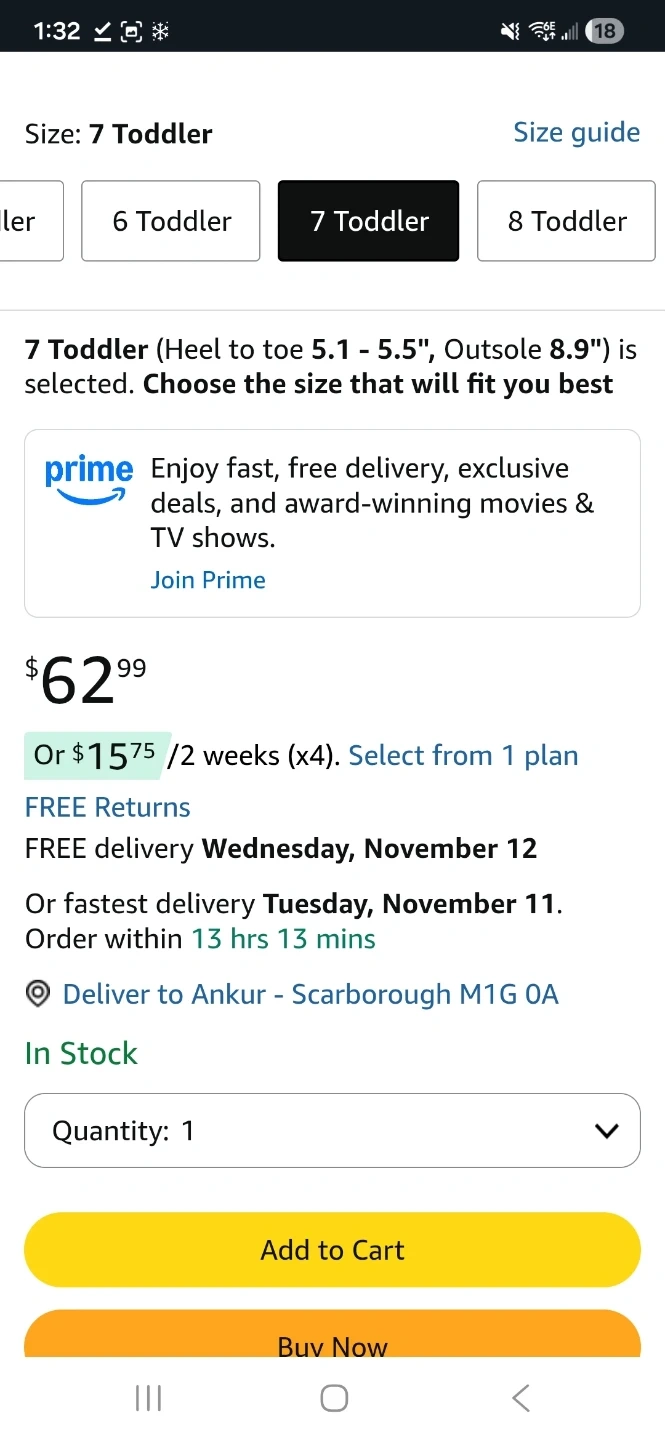The height and width of the screenshot is (1440, 665).
Task: Tap the Quantity dropdown chevron arrow
Action: coord(606,1131)
